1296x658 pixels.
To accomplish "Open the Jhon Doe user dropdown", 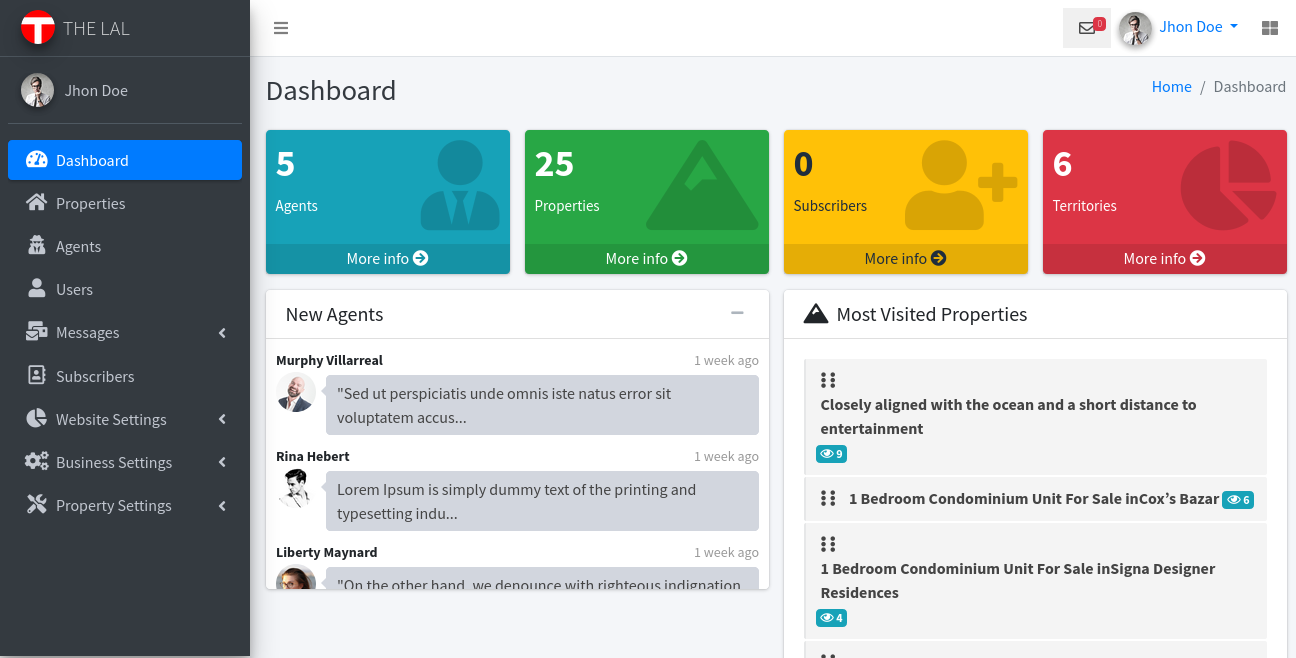I will [x=1179, y=28].
